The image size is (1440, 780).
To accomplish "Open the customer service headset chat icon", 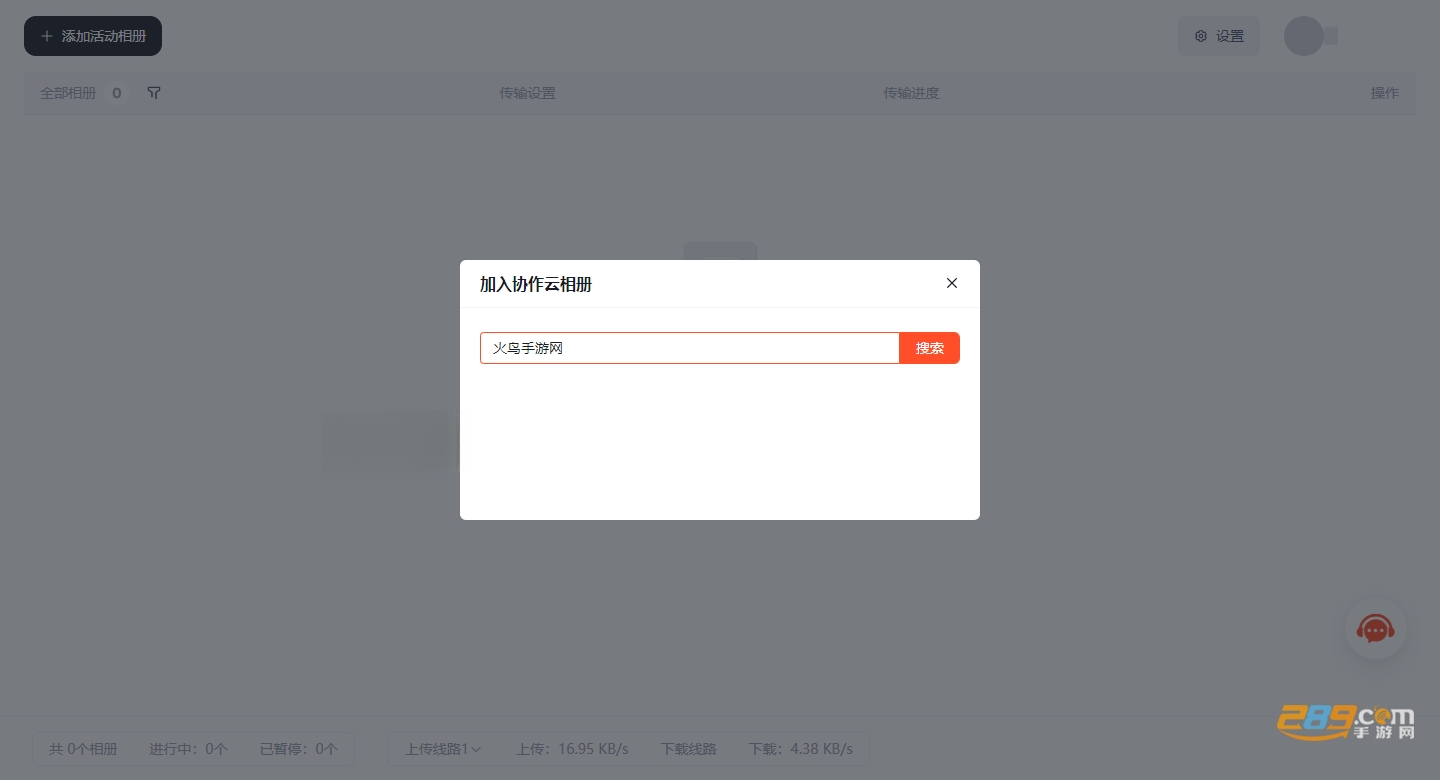I will [1376, 629].
